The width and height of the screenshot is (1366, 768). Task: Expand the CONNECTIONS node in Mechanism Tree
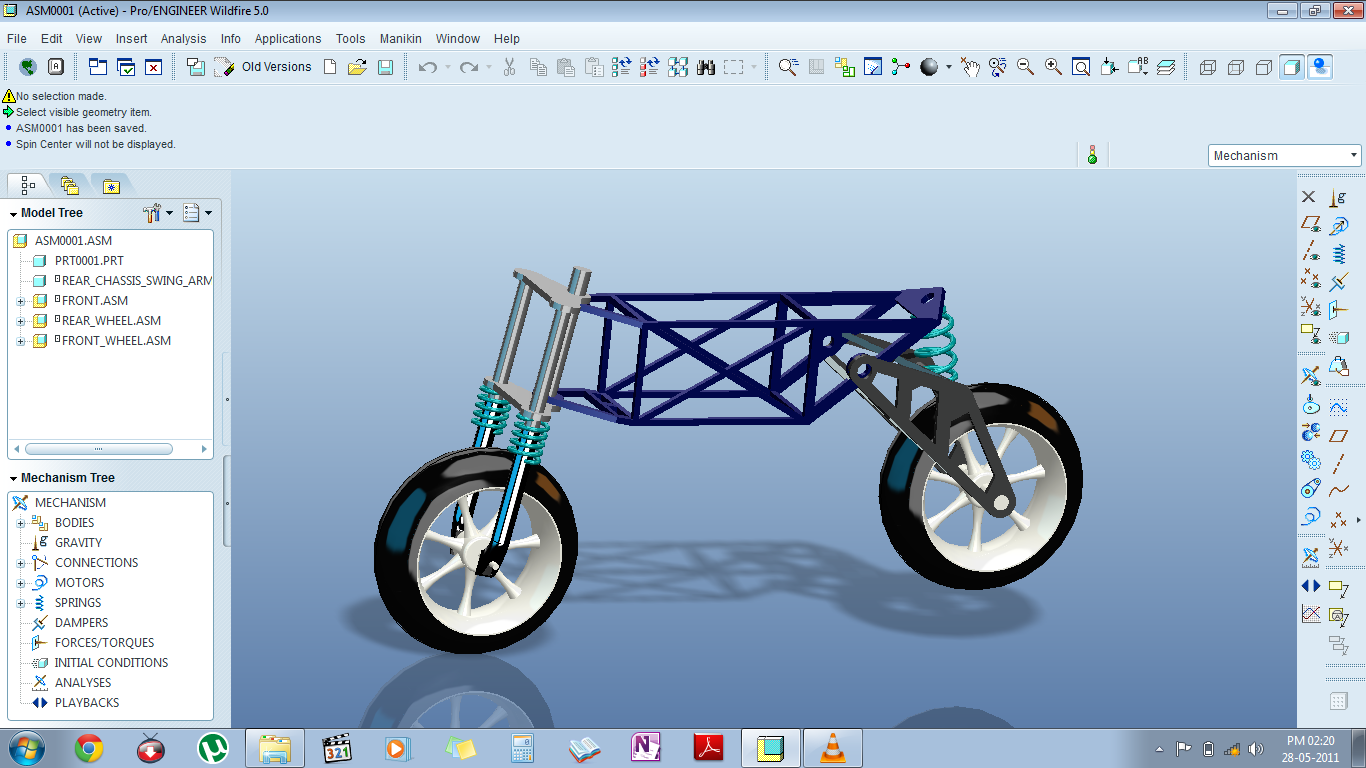[20, 563]
